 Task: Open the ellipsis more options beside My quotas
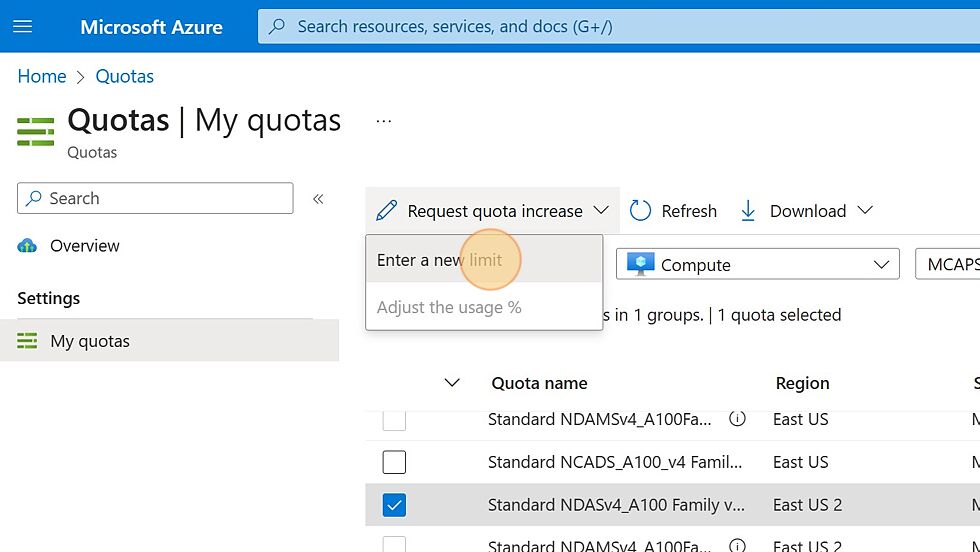tap(384, 121)
